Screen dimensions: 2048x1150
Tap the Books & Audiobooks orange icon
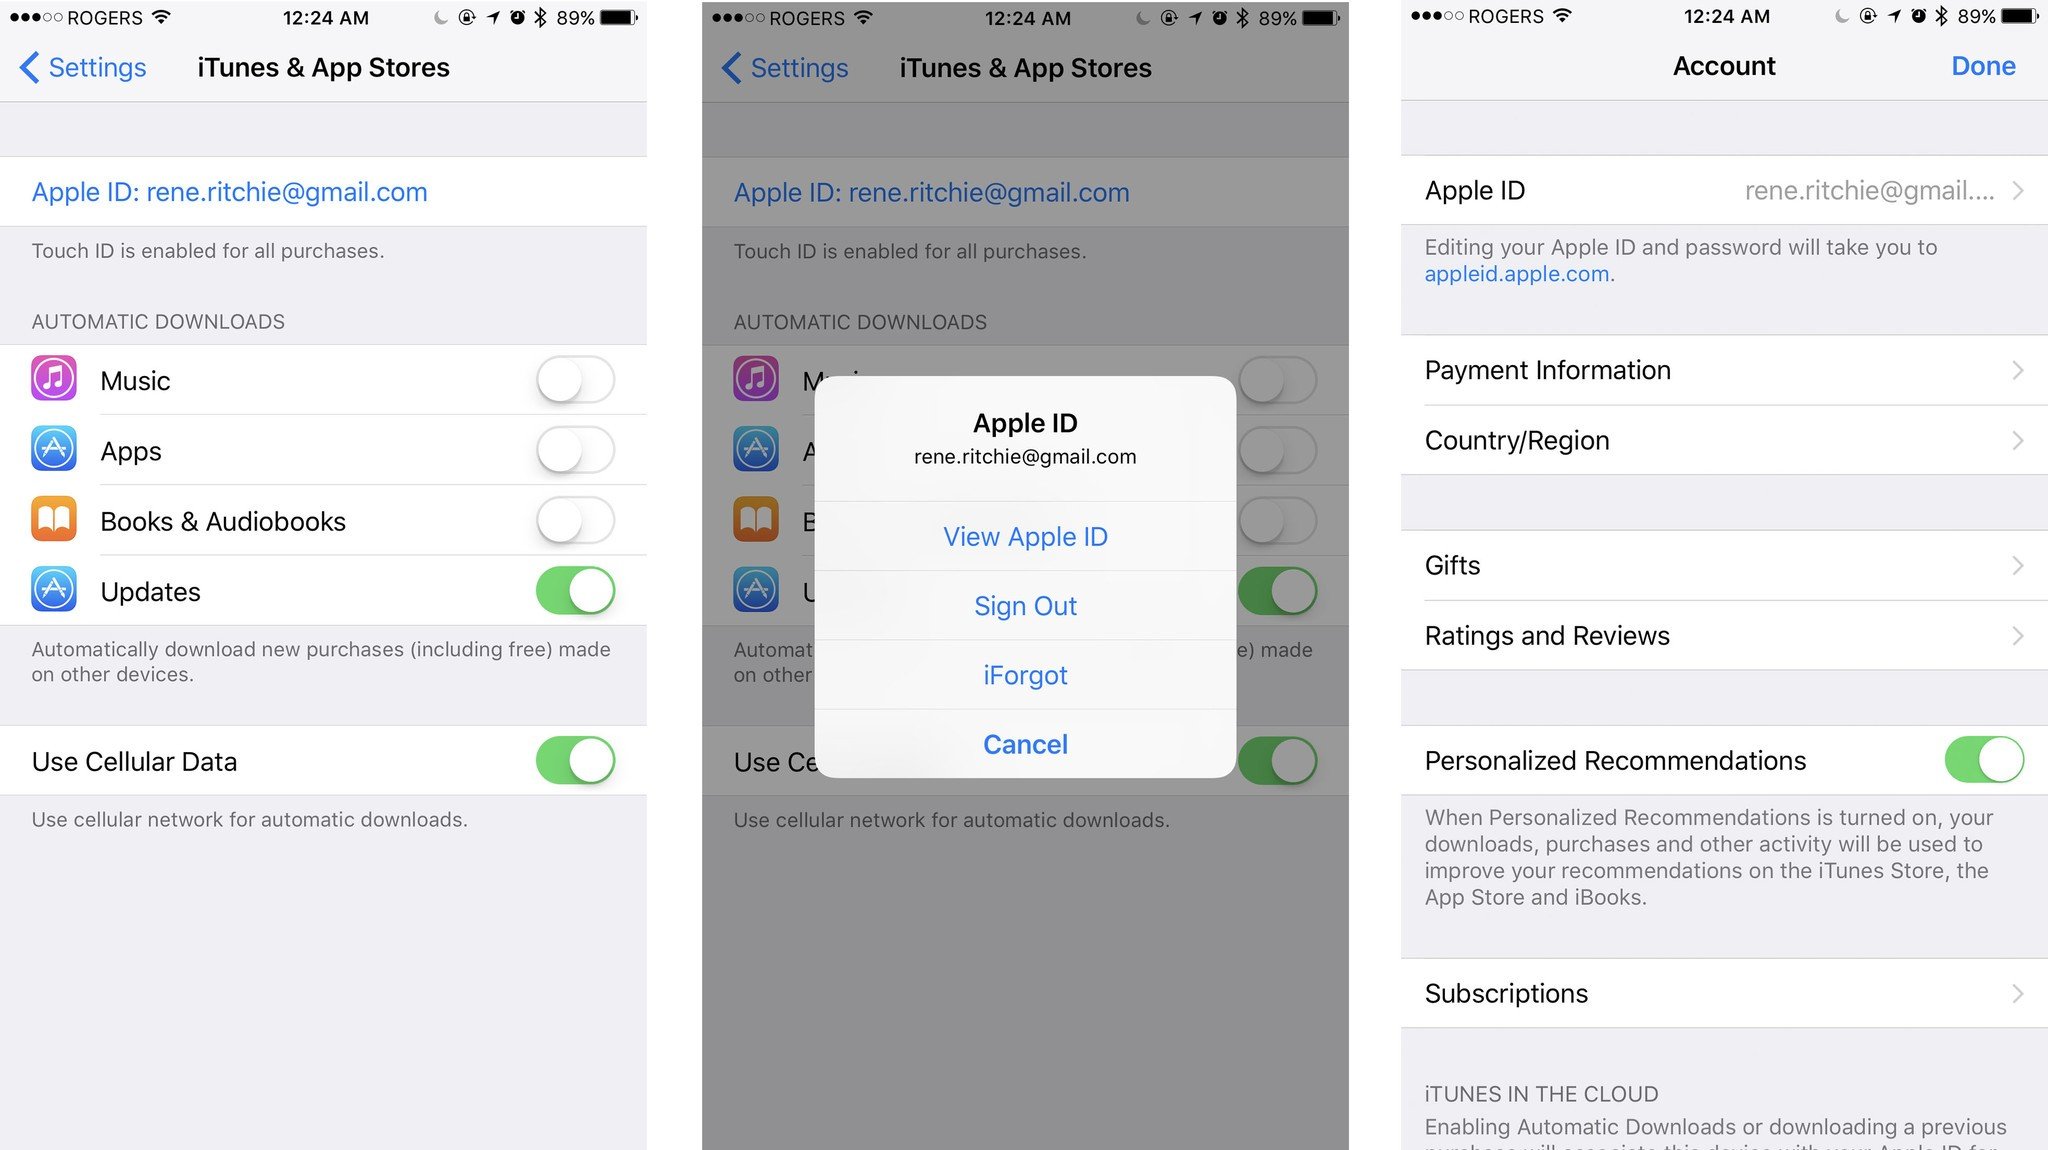click(x=53, y=519)
